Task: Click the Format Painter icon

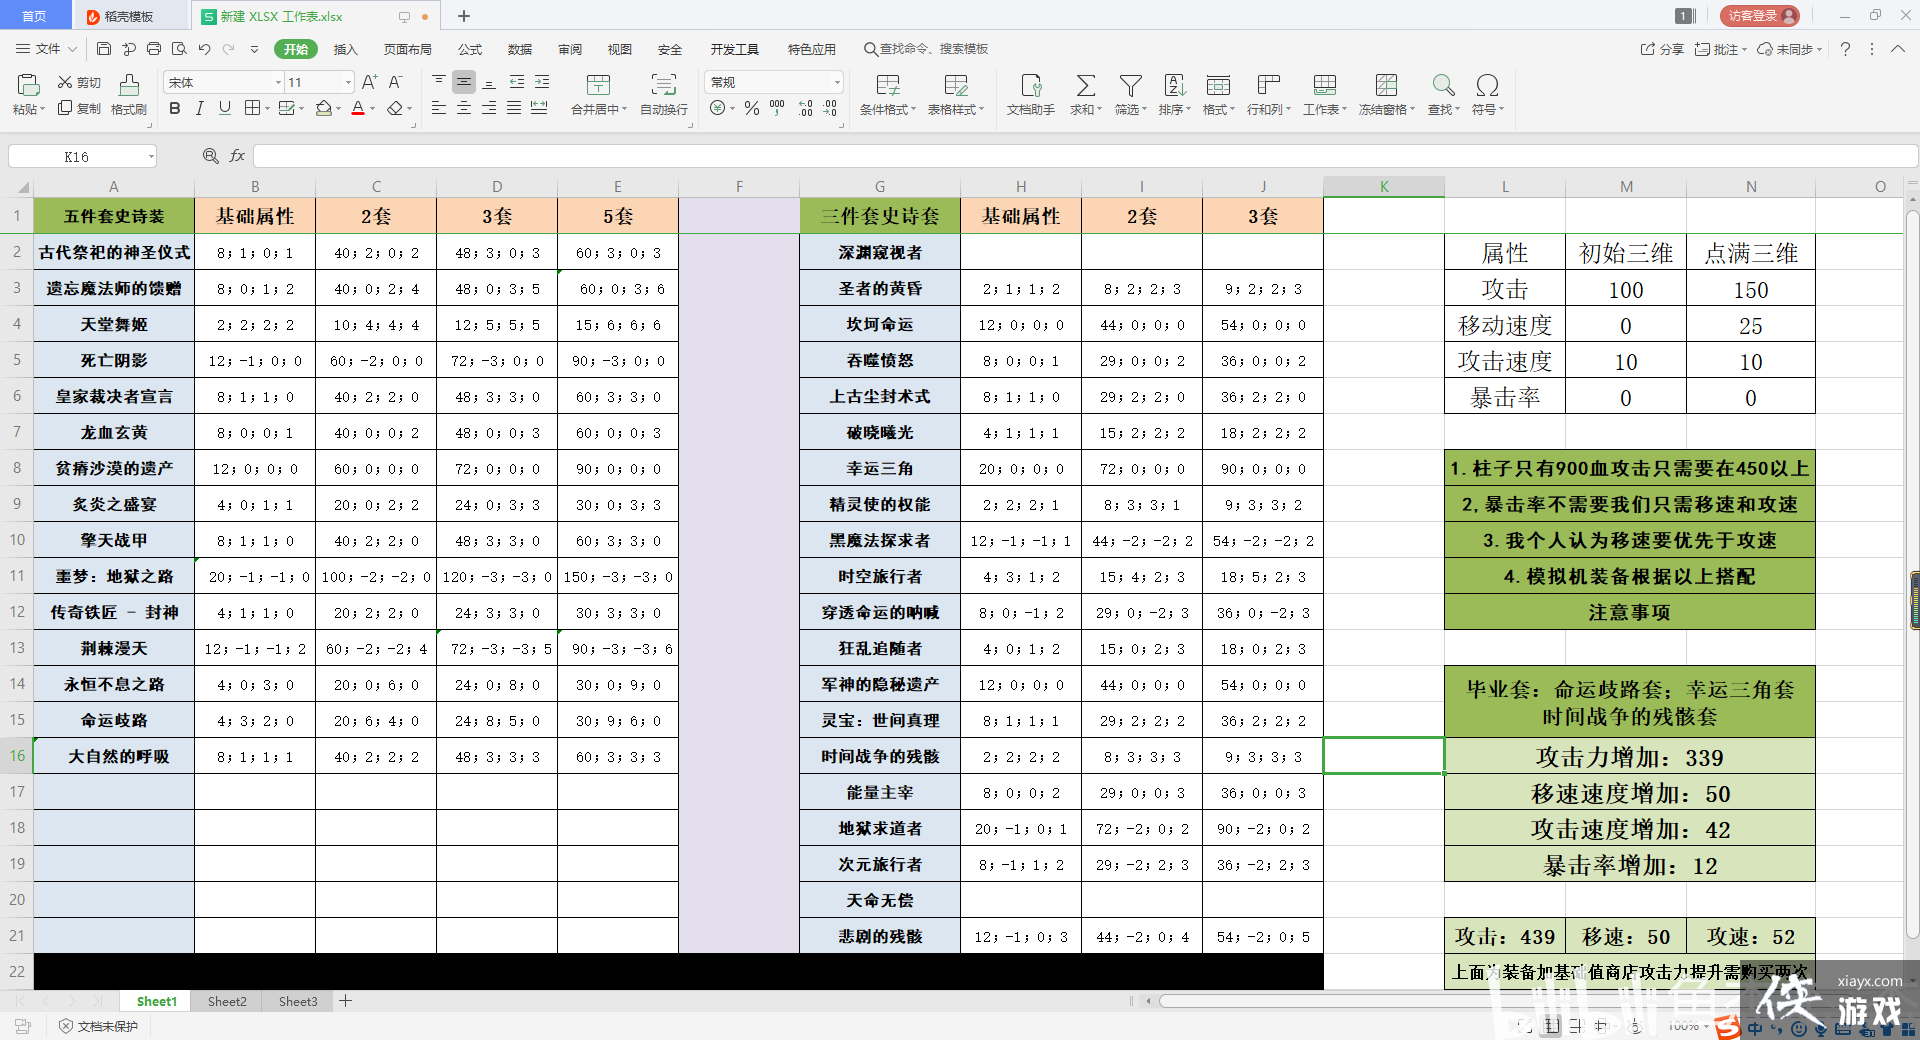Action: click(128, 87)
